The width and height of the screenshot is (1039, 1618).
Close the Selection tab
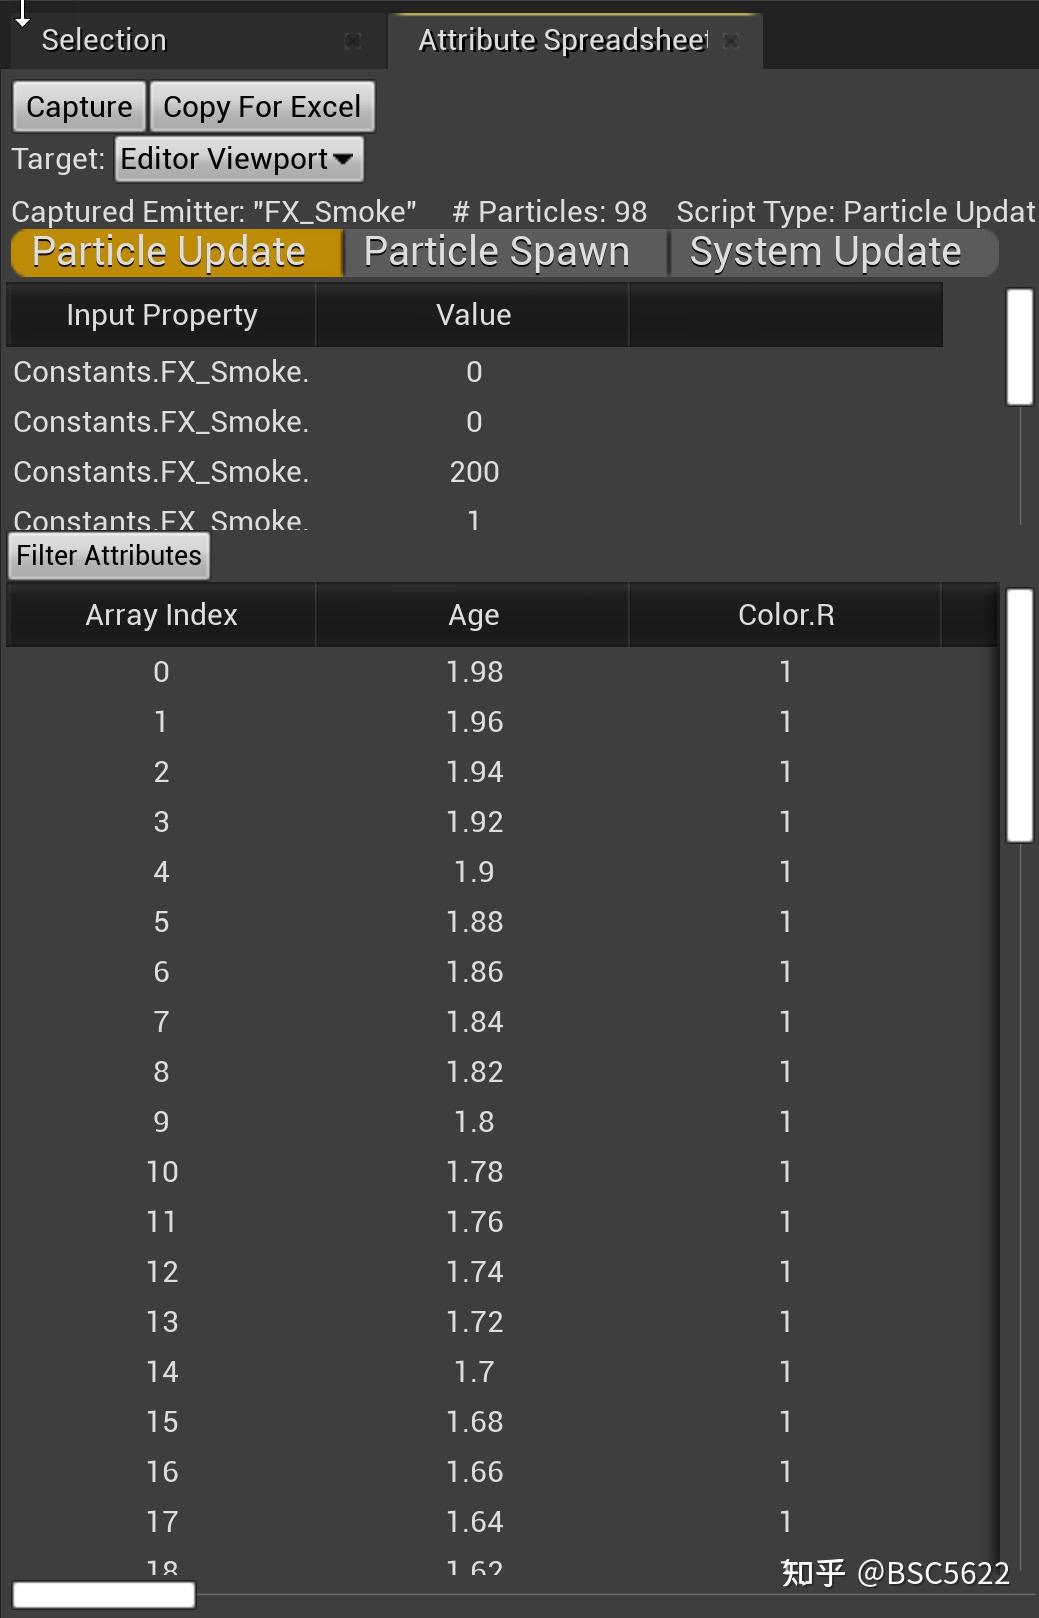point(352,41)
